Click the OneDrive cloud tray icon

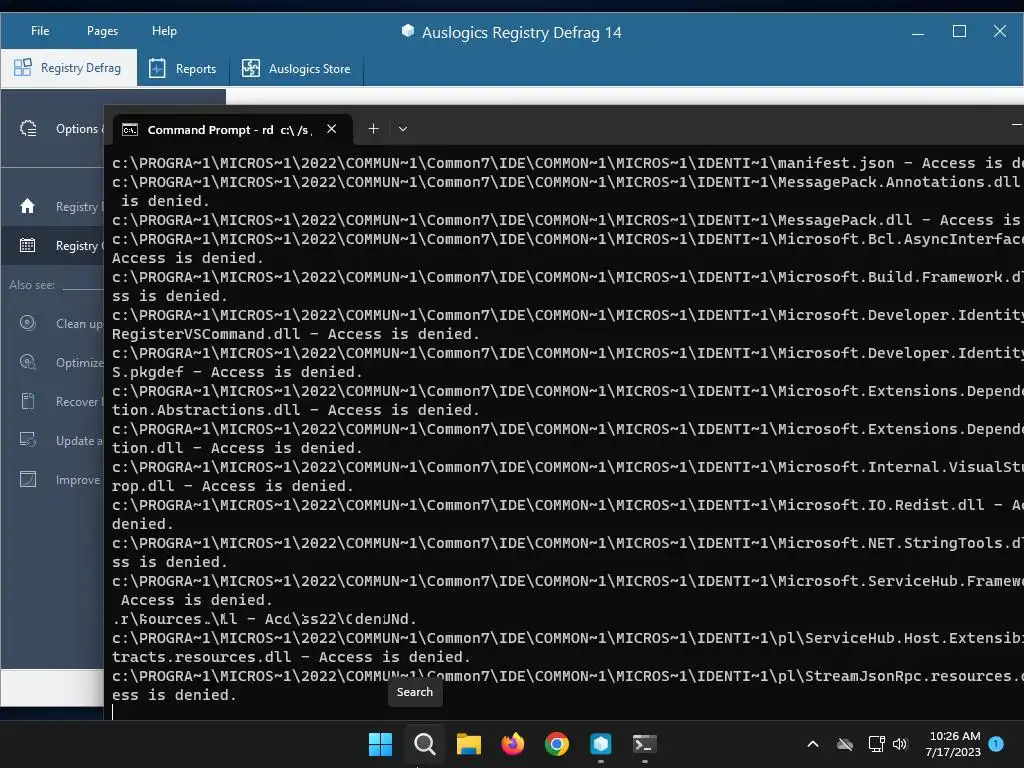[845, 744]
